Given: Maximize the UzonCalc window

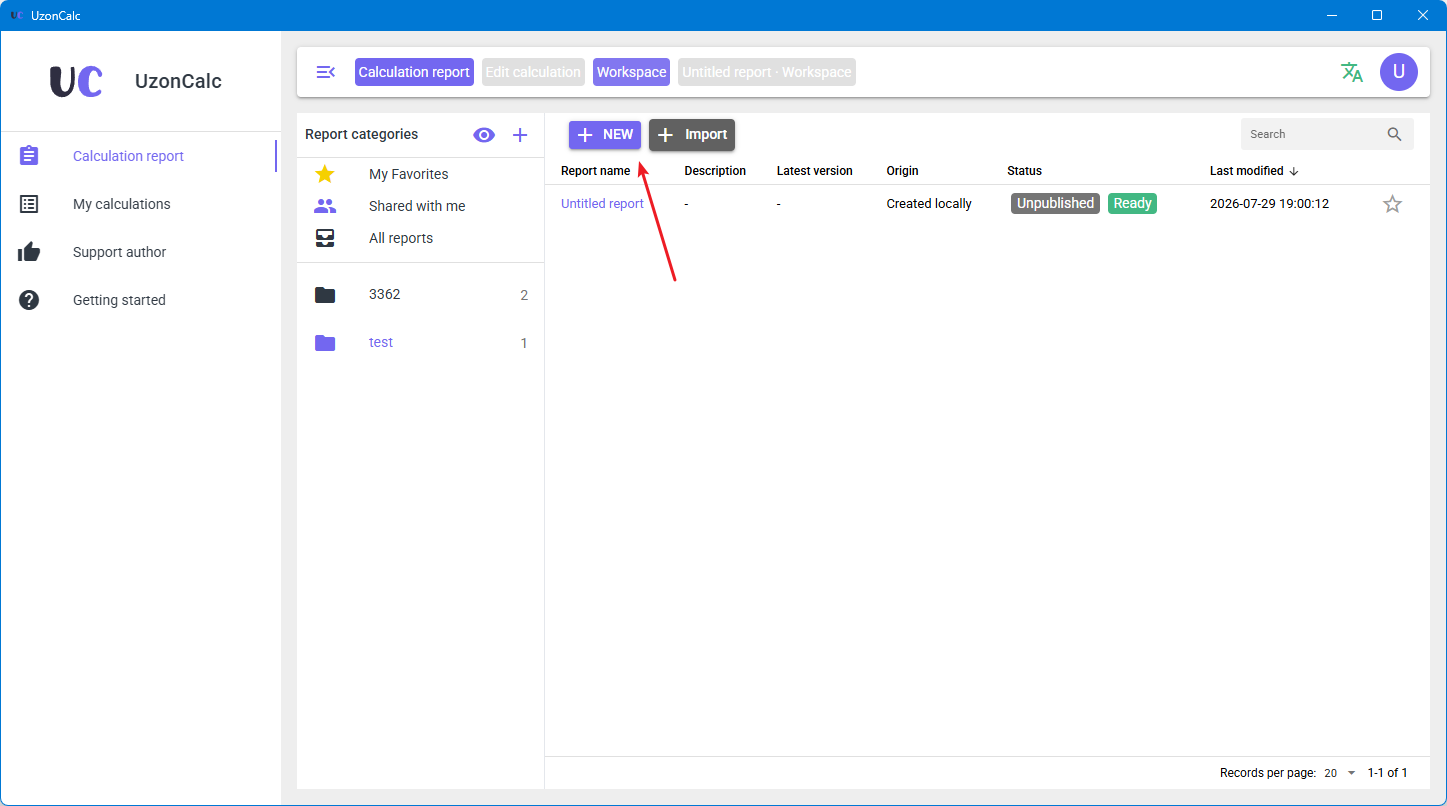Looking at the screenshot, I should tap(1377, 15).
